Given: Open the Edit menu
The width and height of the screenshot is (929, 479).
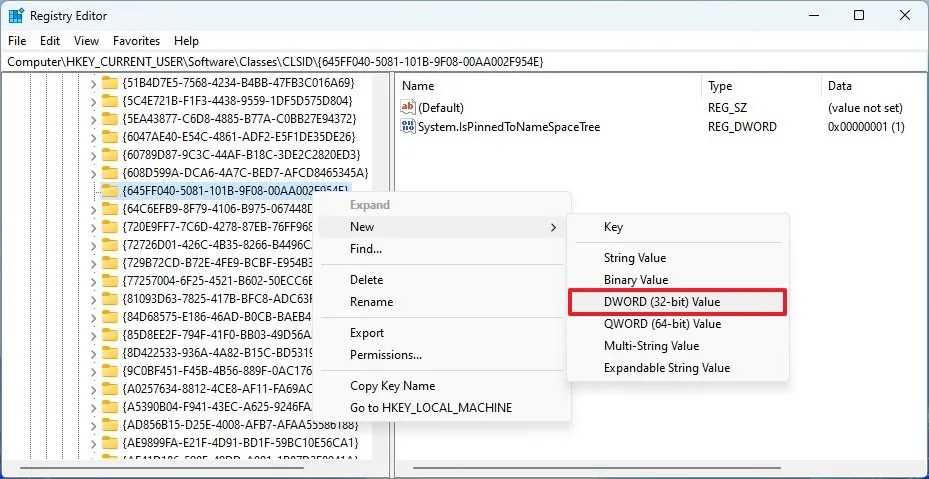Looking at the screenshot, I should click(x=50, y=41).
